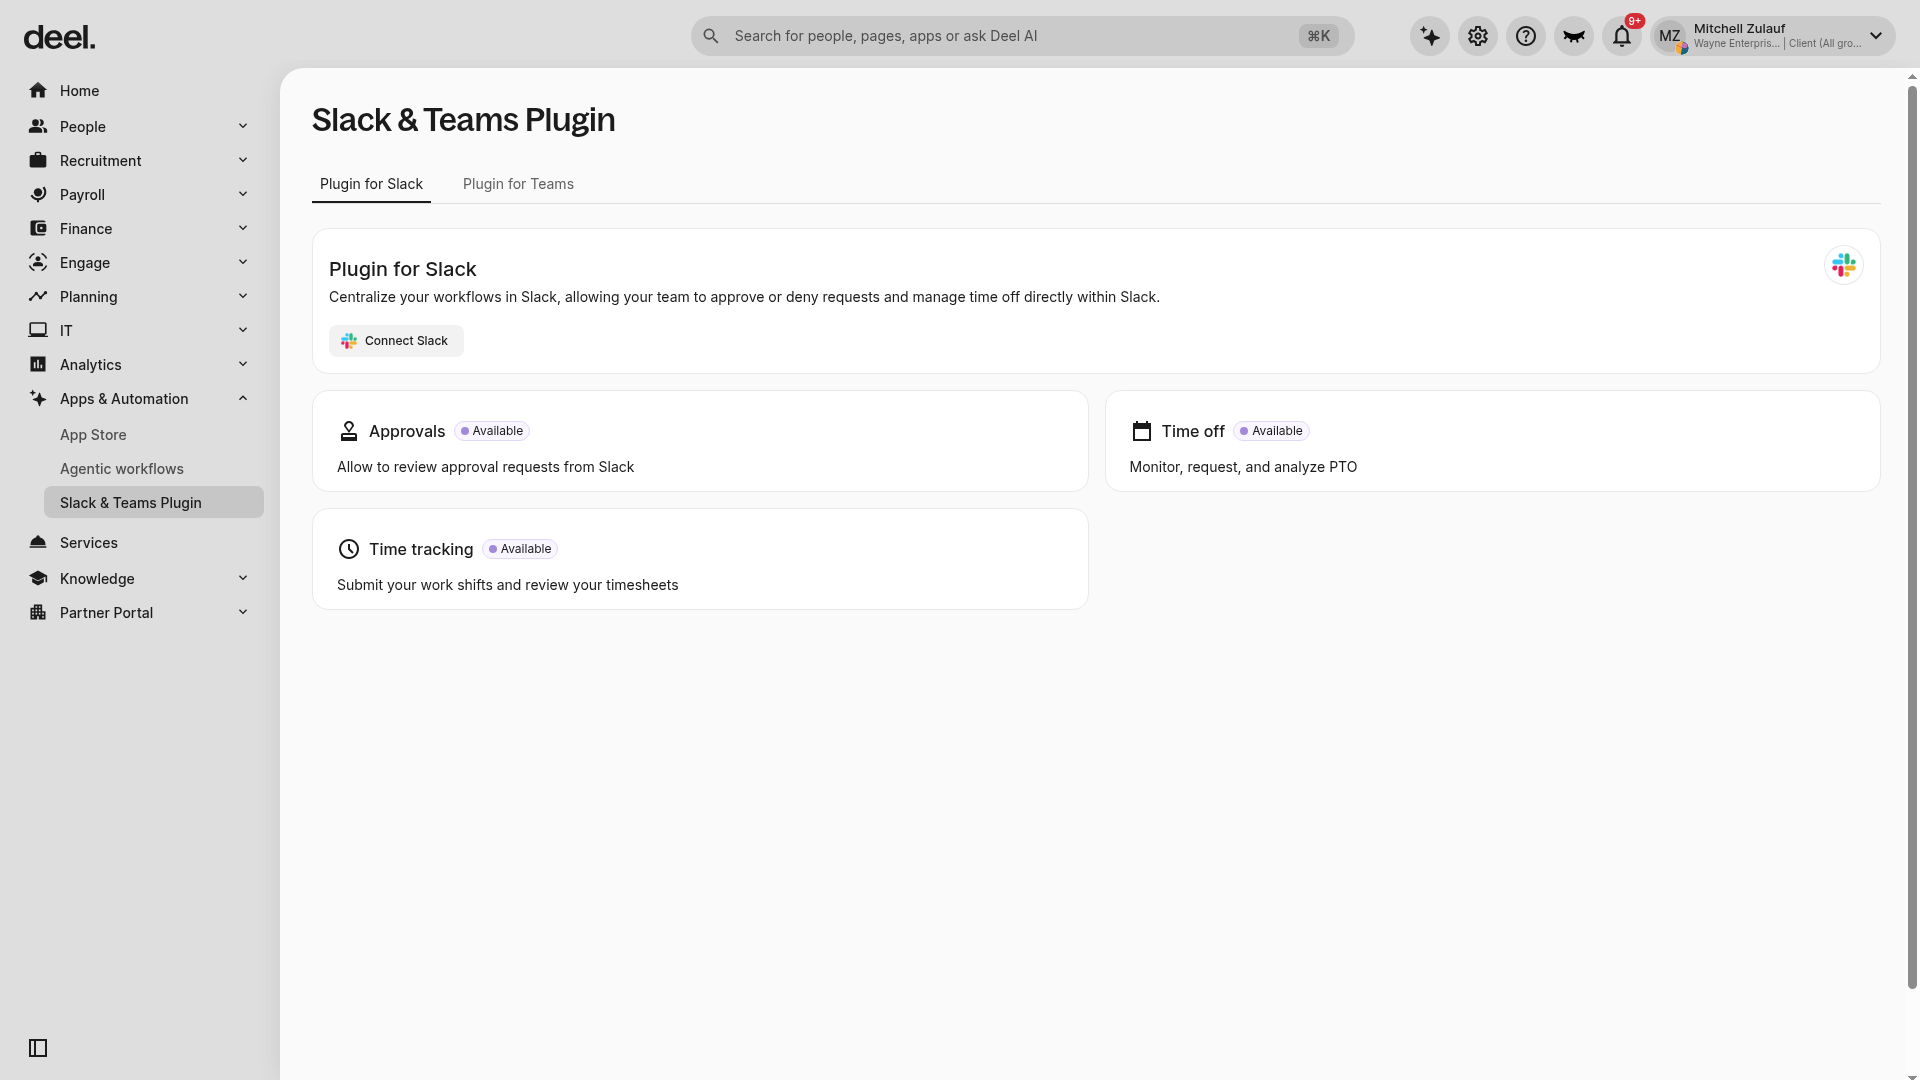The height and width of the screenshot is (1080, 1920).
Task: Click the Finance wallet icon
Action: (x=38, y=228)
